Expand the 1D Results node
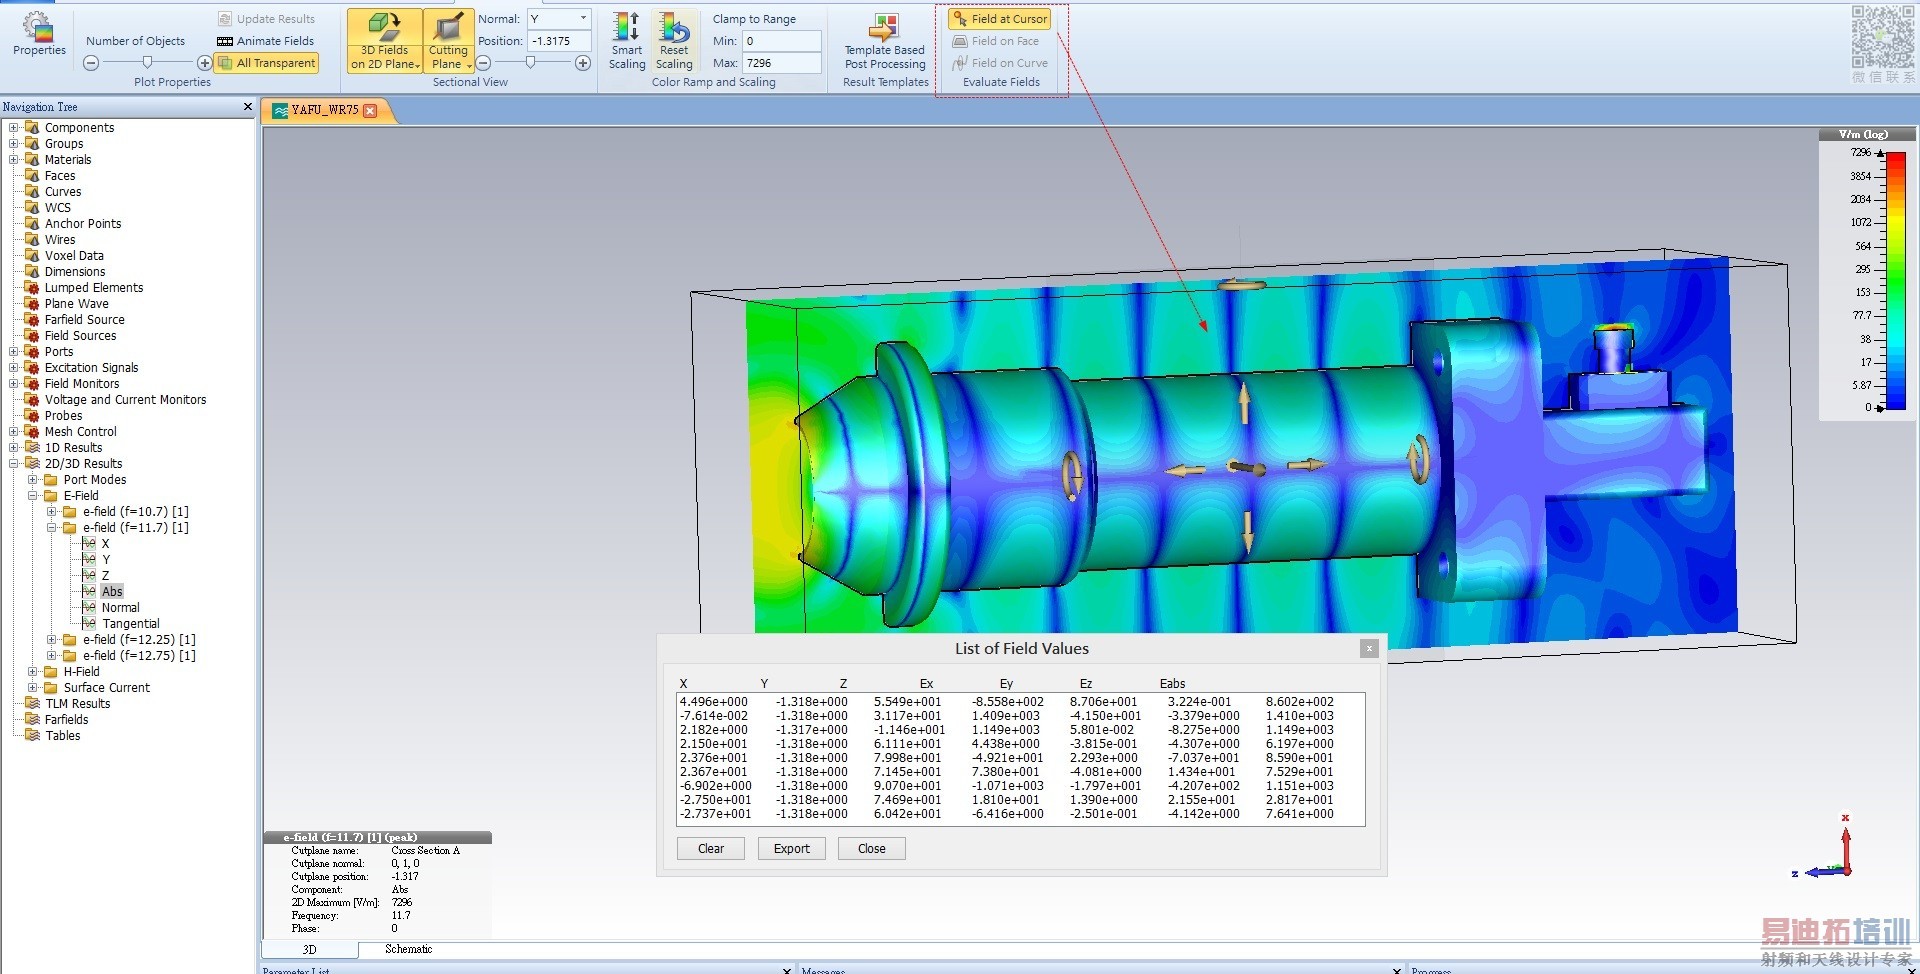The height and width of the screenshot is (974, 1920). [x=14, y=448]
